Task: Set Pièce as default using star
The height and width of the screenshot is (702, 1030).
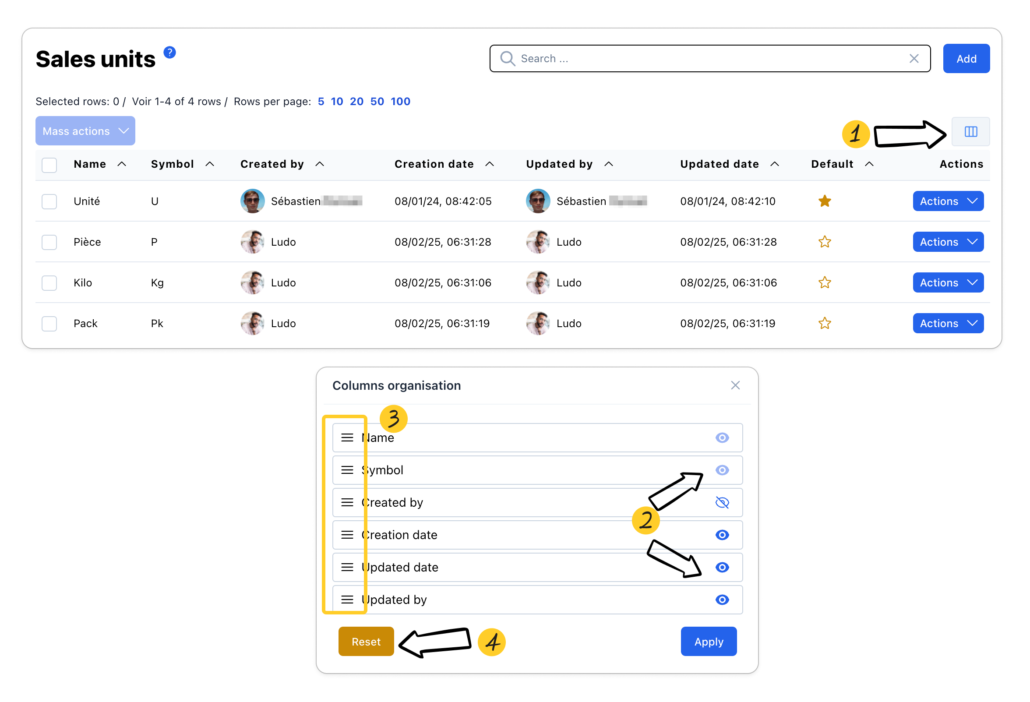Action: pyautogui.click(x=825, y=242)
